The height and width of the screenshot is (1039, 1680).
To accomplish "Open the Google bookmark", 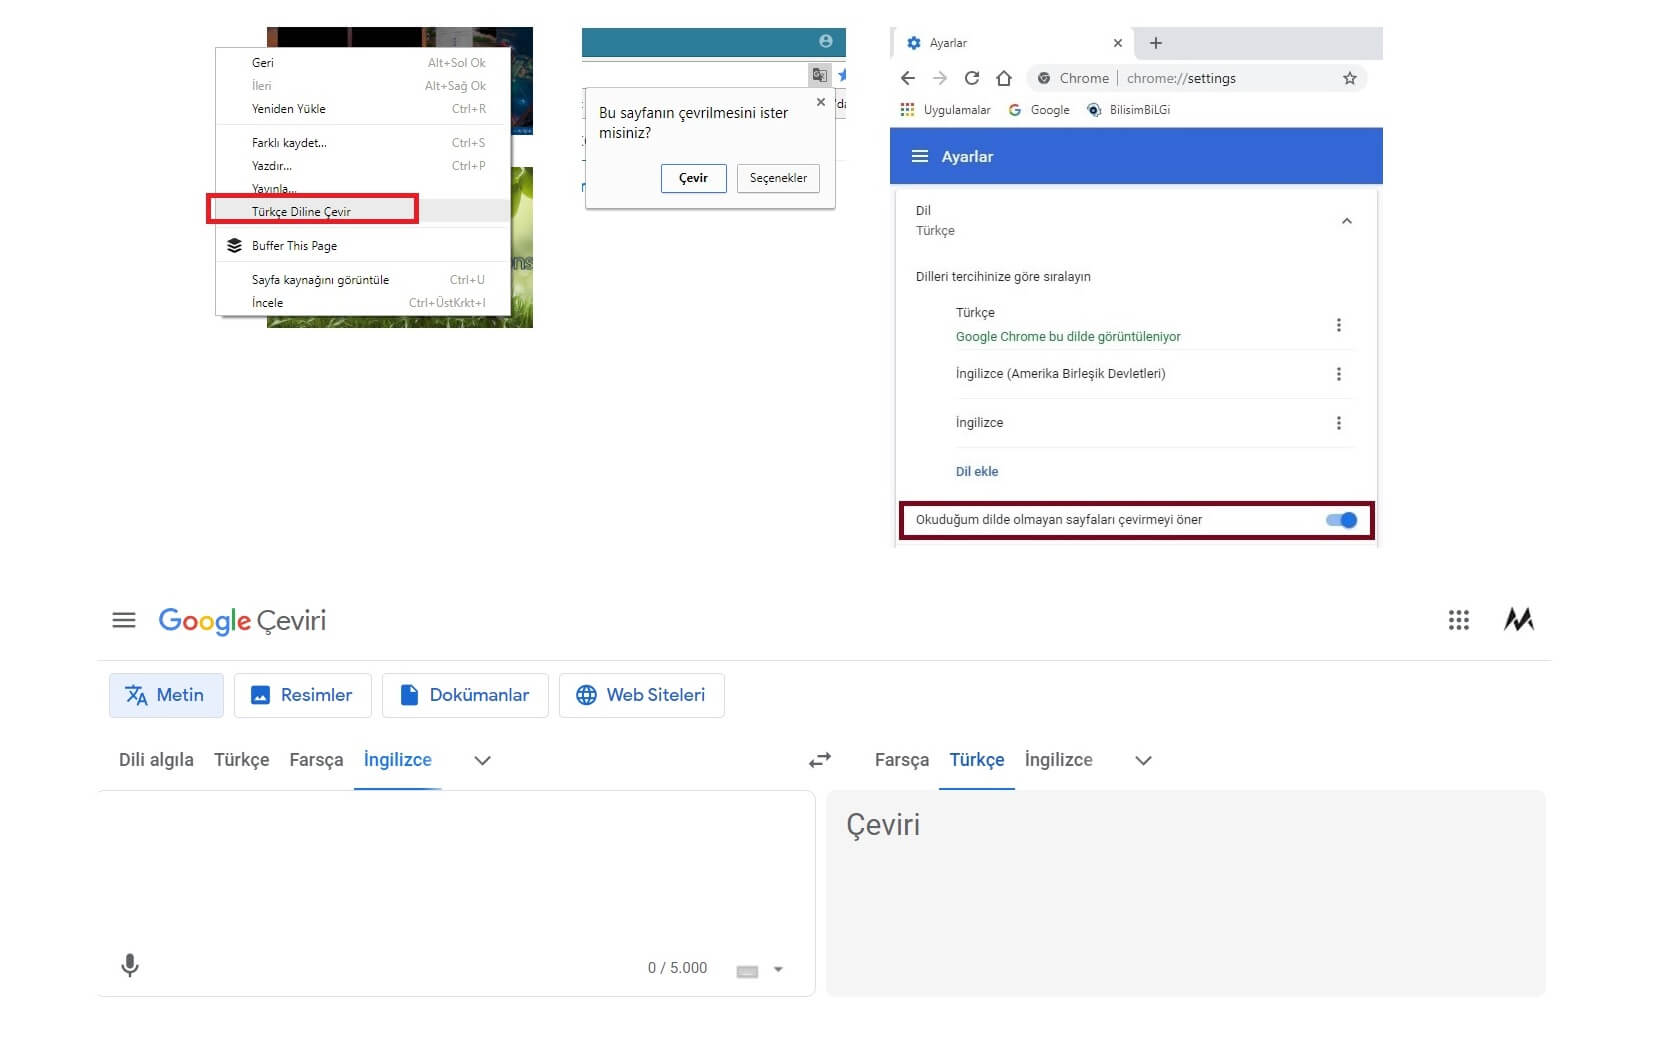I will click(1039, 110).
